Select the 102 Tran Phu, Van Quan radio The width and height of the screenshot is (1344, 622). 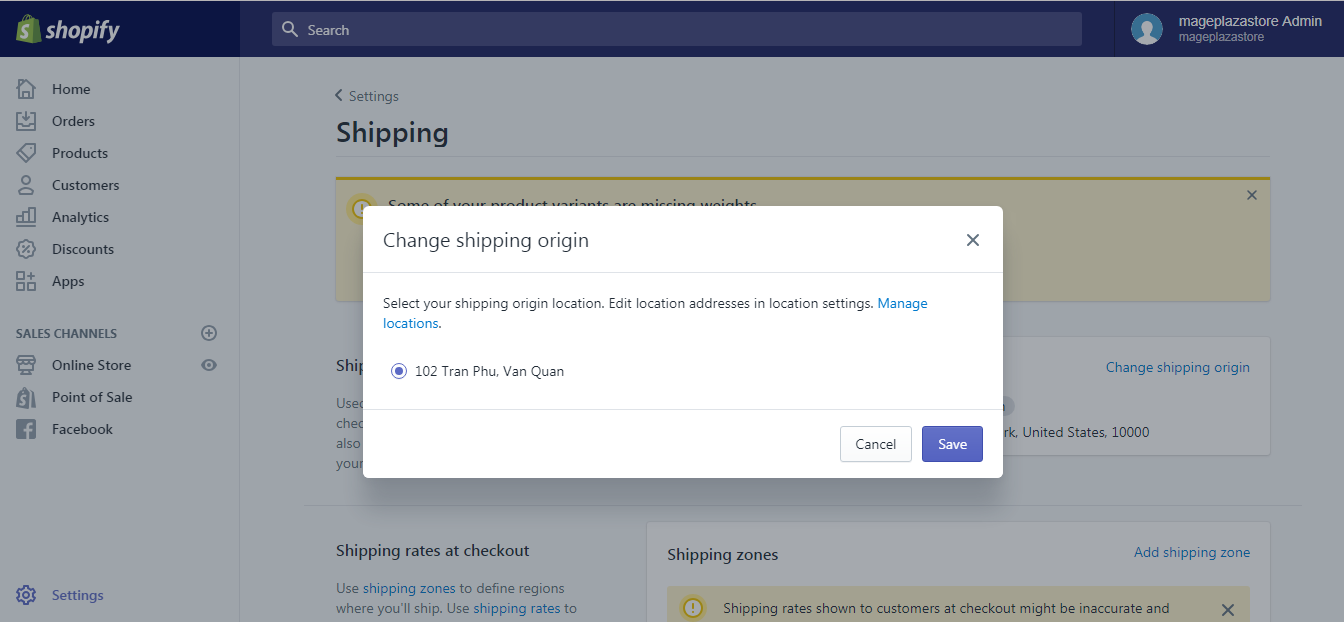(x=399, y=371)
